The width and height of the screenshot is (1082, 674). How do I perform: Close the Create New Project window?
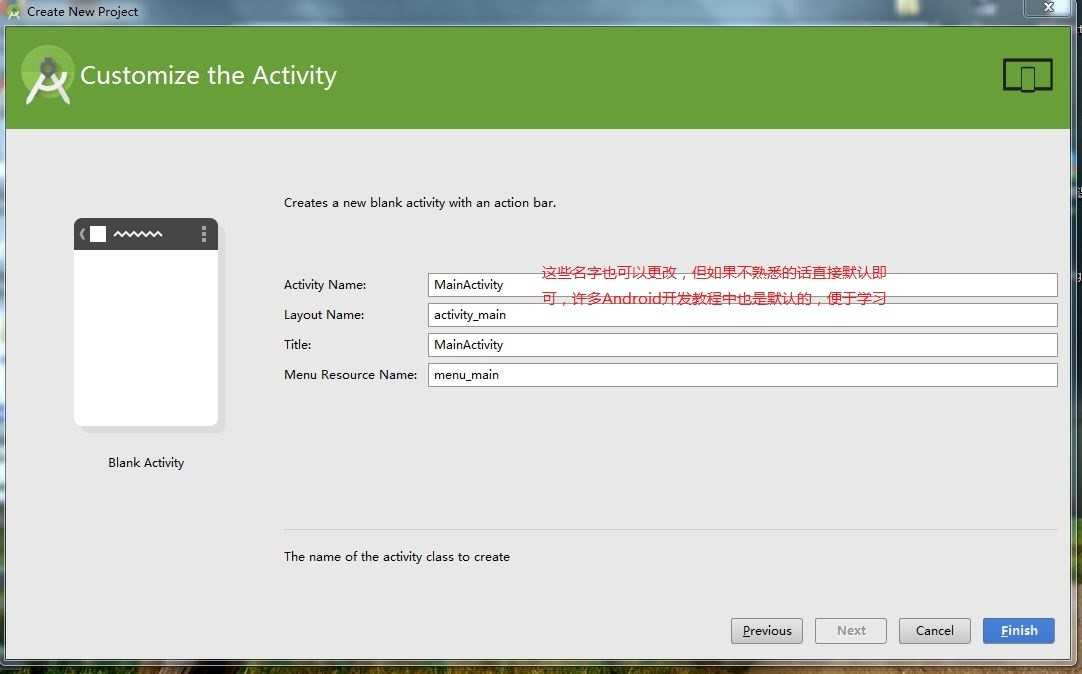[1048, 7]
